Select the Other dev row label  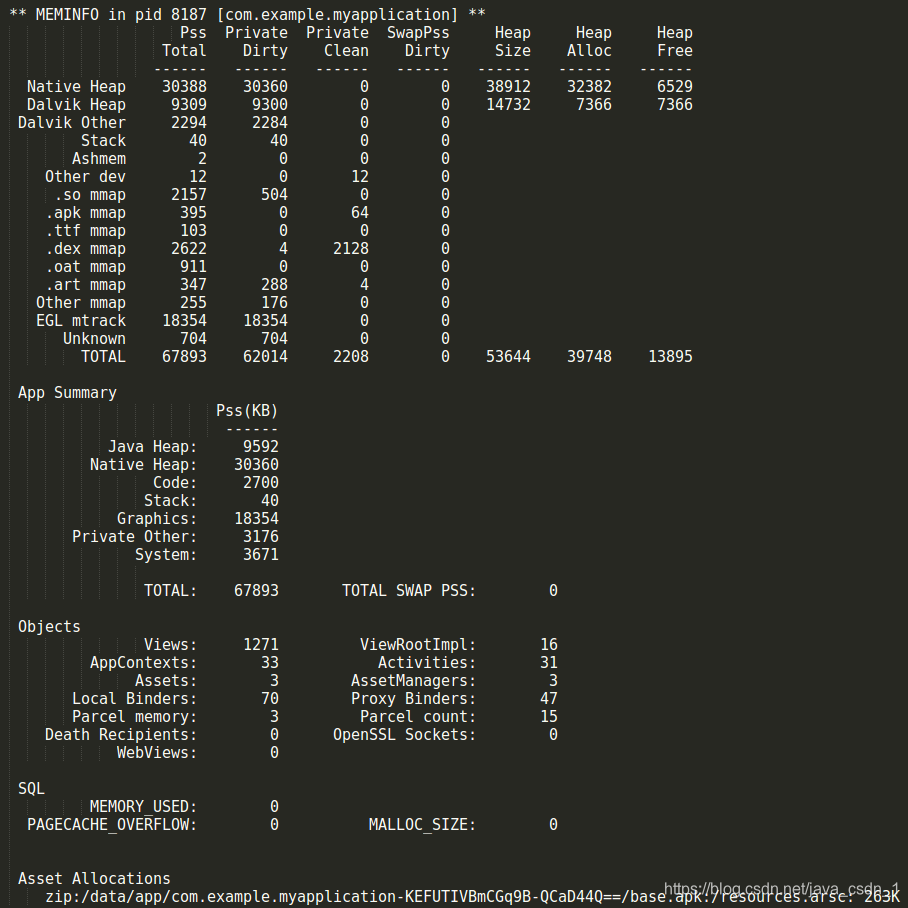coord(85,177)
